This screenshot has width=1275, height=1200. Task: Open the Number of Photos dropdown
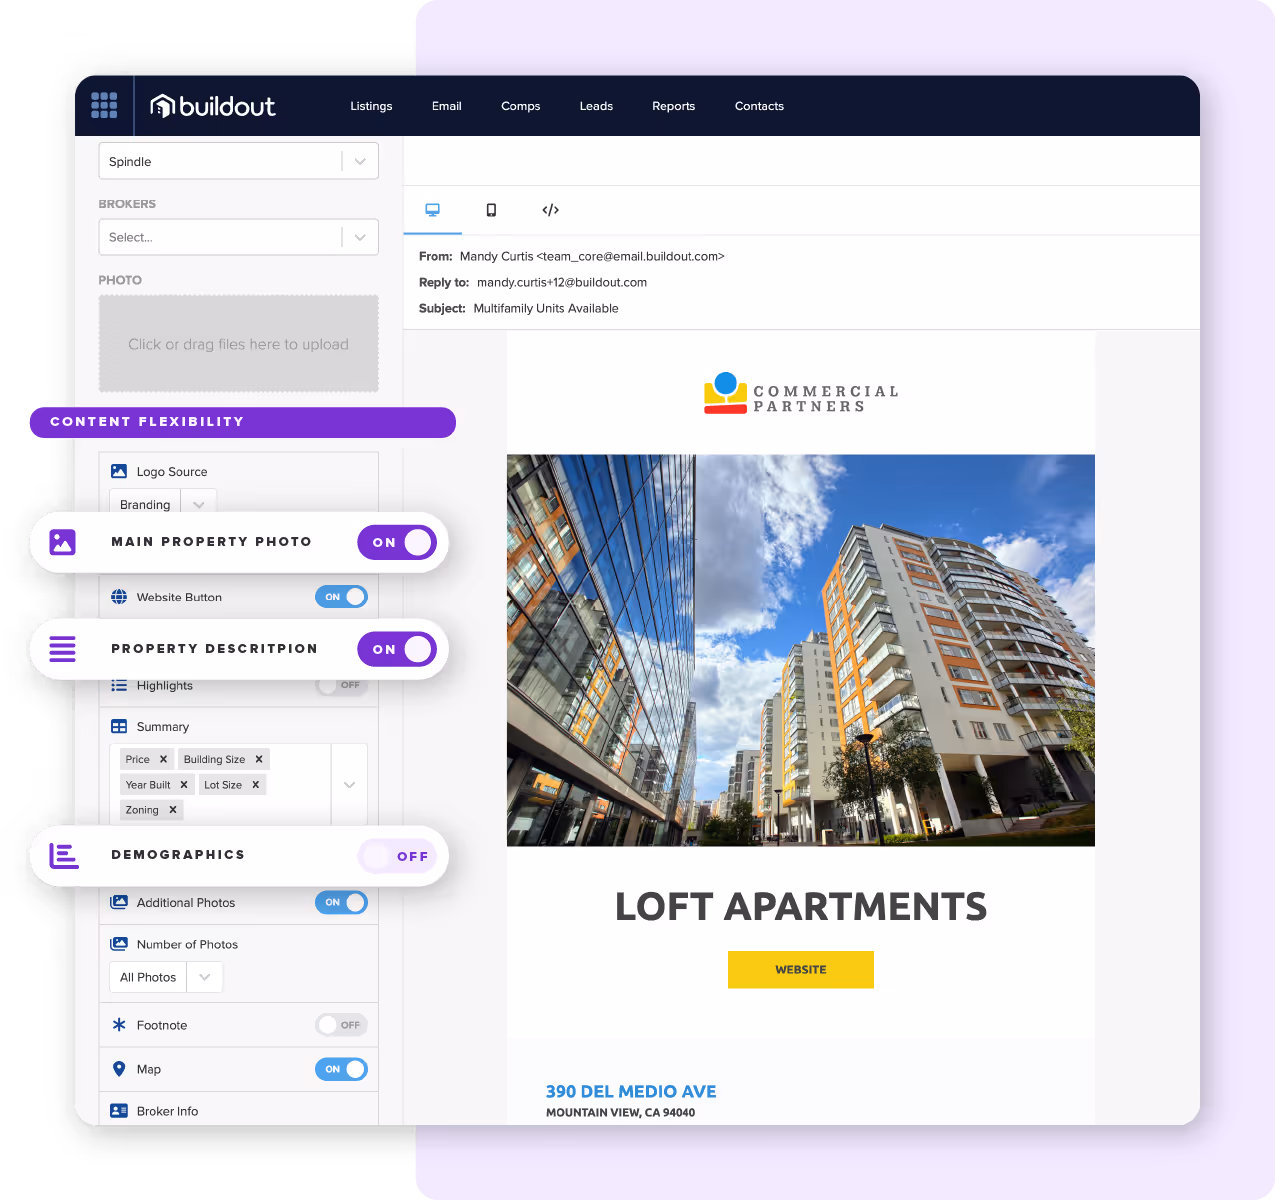[x=204, y=977]
